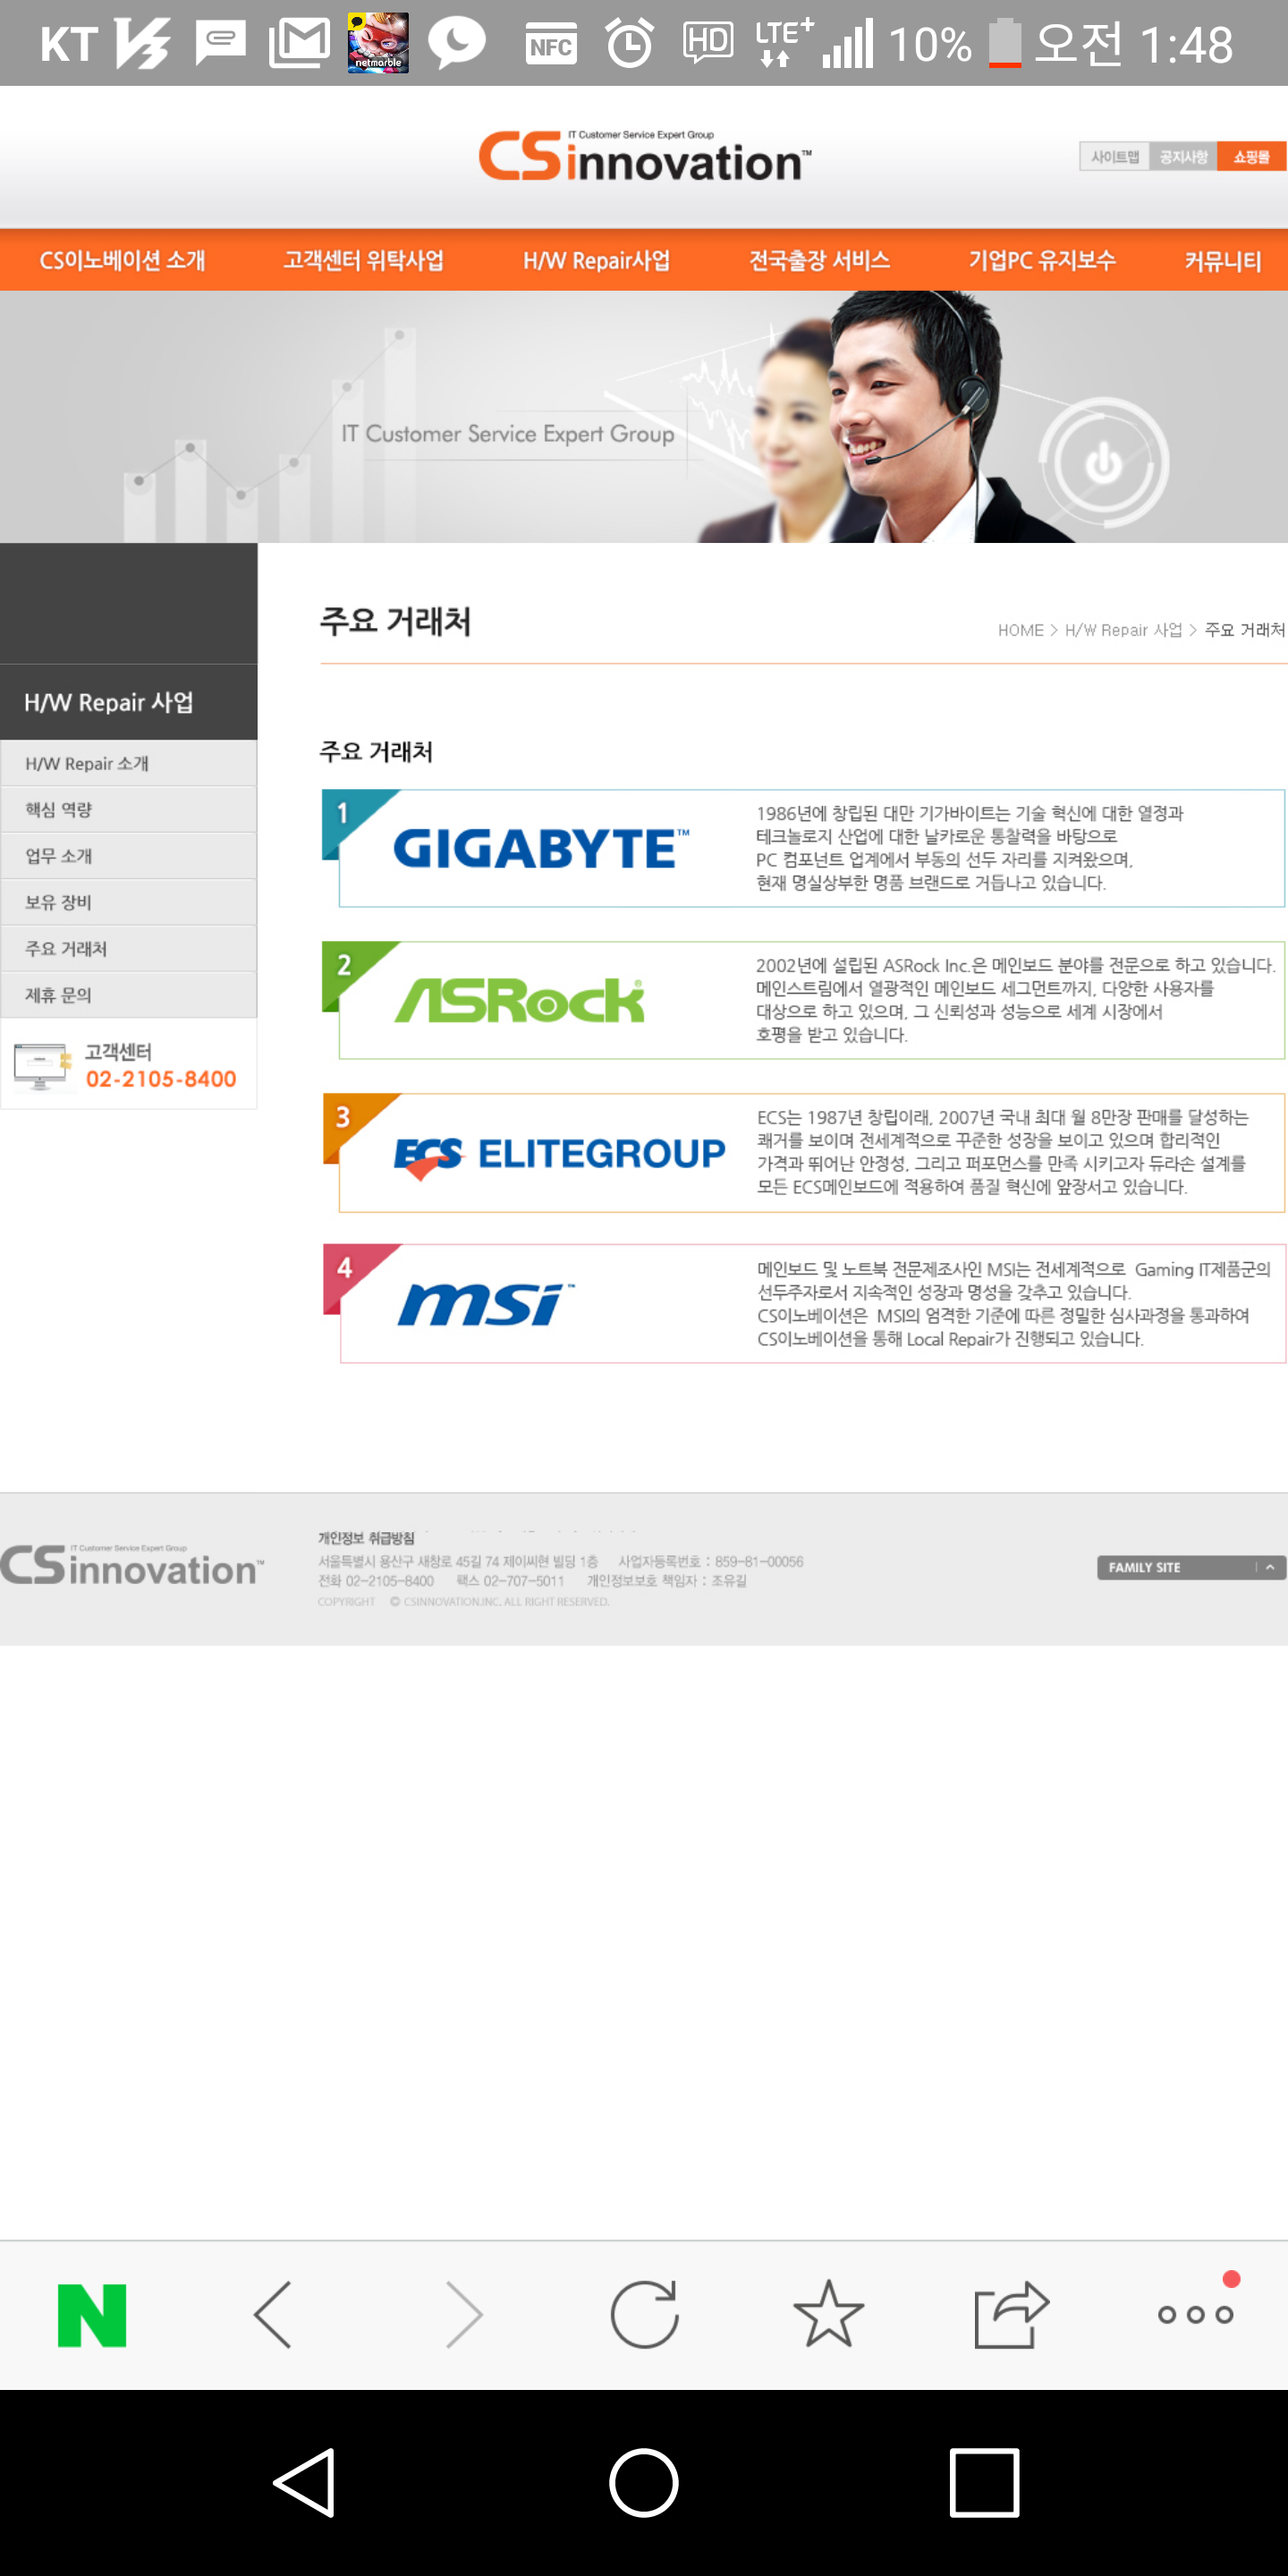This screenshot has width=1288, height=2576.
Task: Click the H/W Repair 사업 breadcrumb
Action: [x=1123, y=630]
